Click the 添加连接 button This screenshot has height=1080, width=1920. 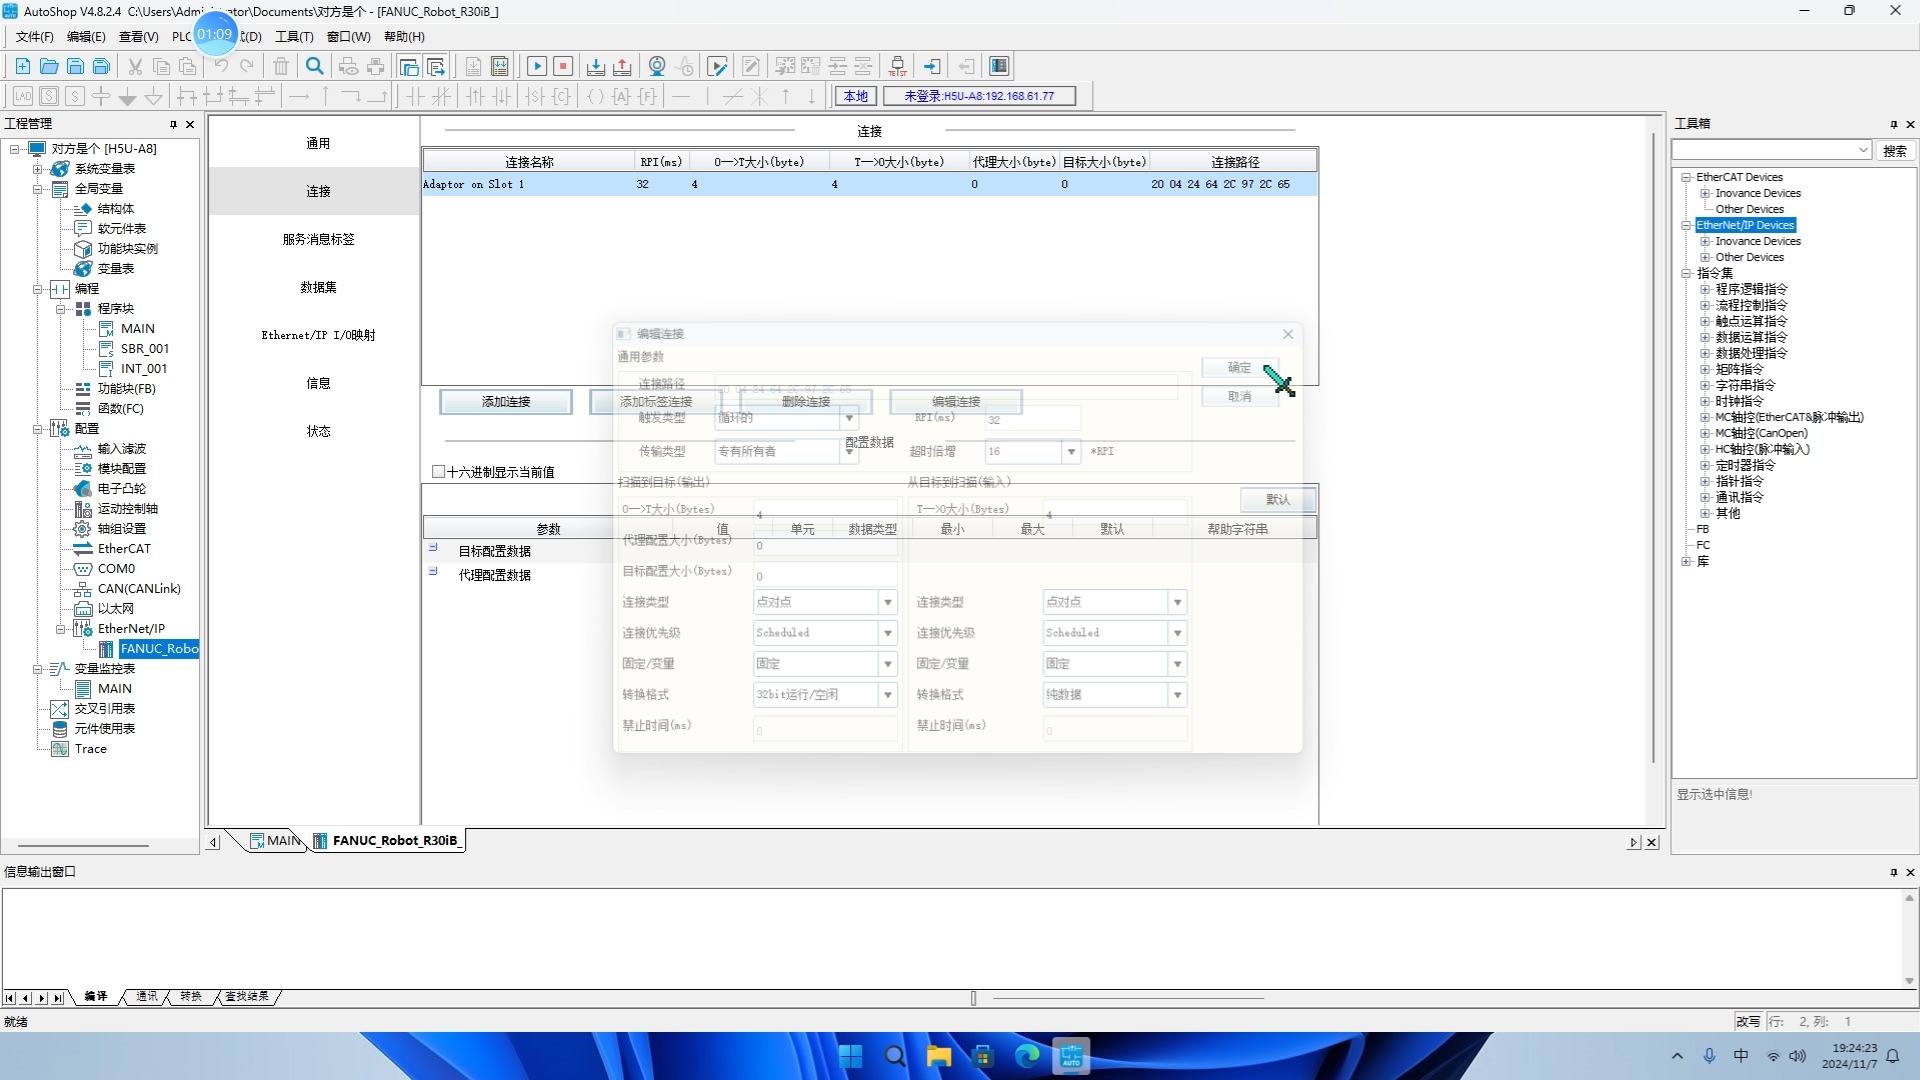pos(506,402)
